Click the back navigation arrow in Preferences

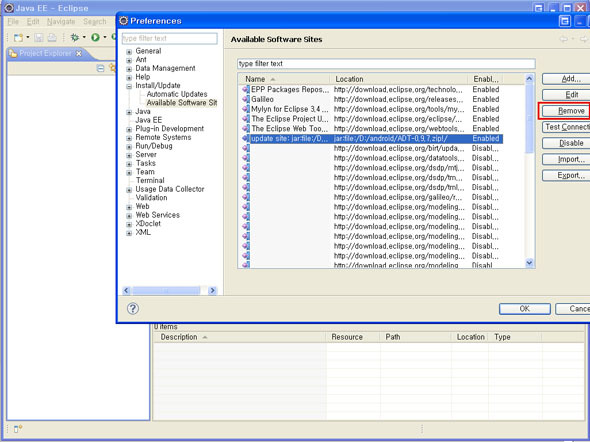tap(563, 39)
